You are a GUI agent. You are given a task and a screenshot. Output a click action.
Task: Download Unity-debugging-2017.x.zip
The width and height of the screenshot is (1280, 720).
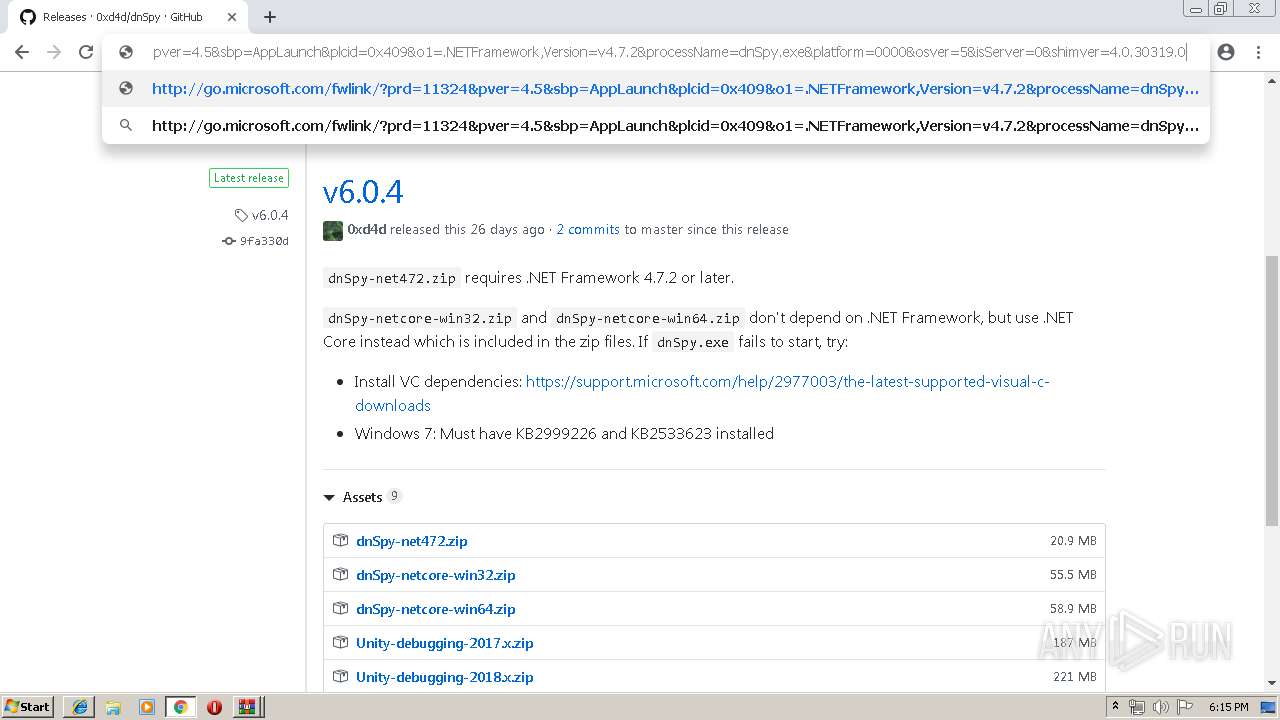click(445, 643)
